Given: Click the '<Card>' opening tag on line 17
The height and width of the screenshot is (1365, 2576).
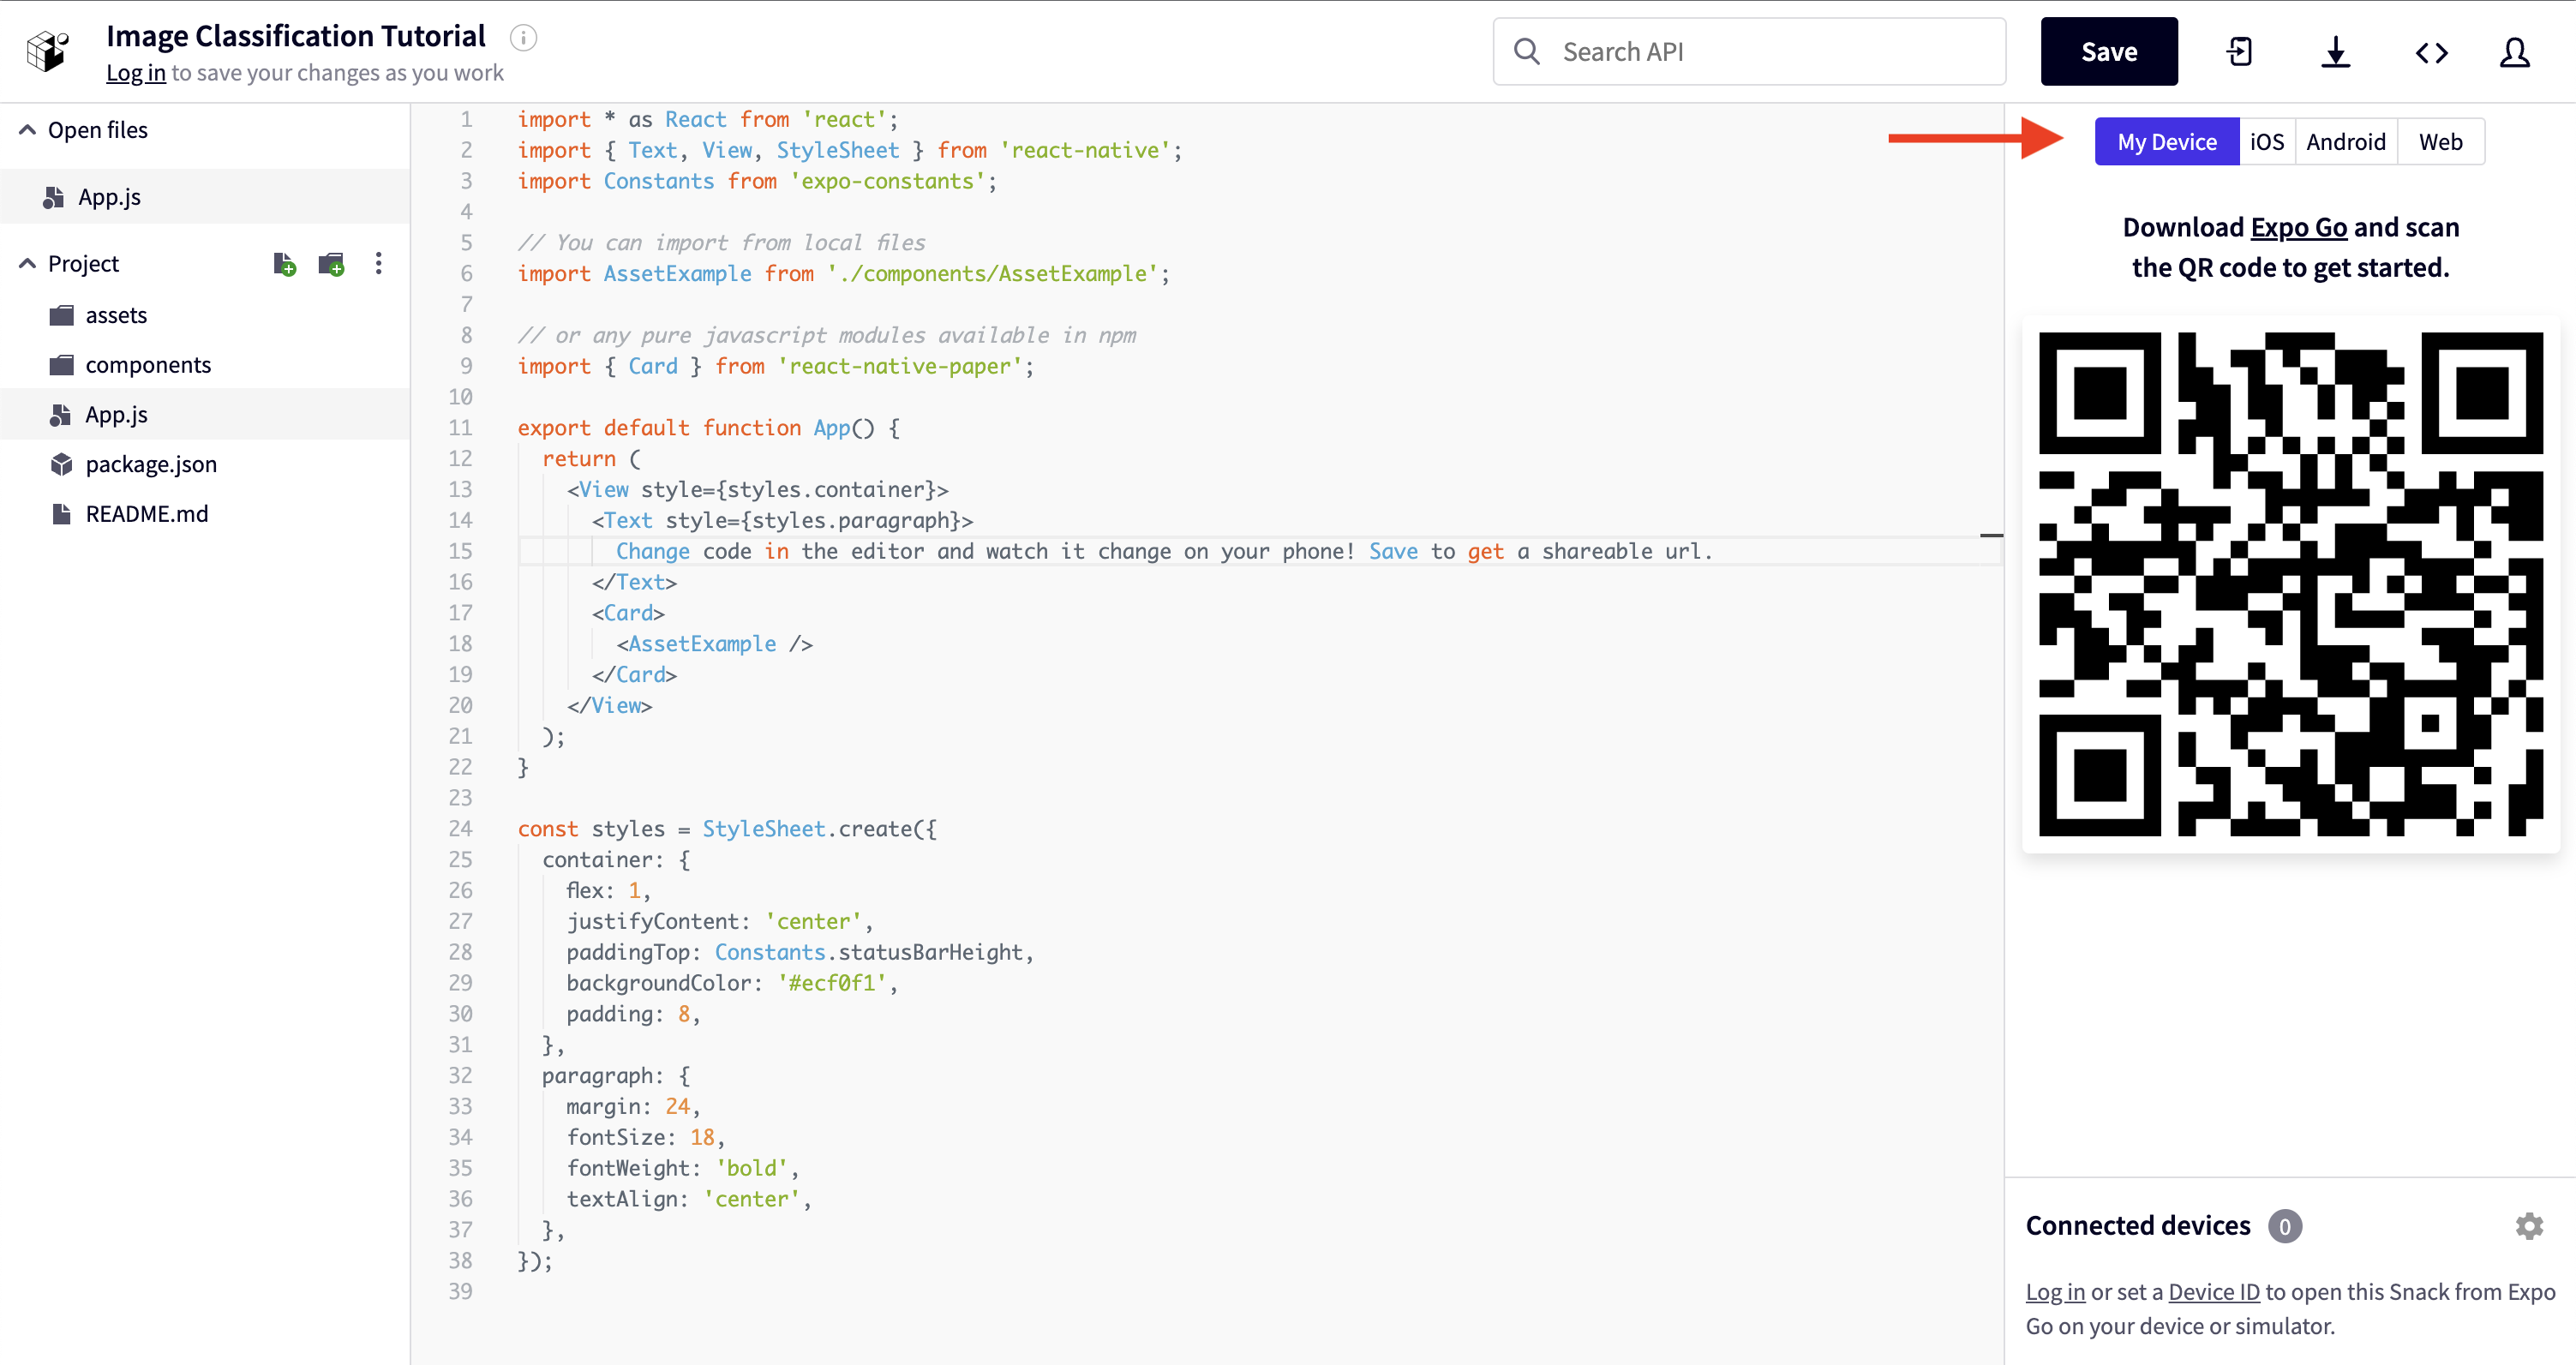Looking at the screenshot, I should pyautogui.click(x=628, y=613).
